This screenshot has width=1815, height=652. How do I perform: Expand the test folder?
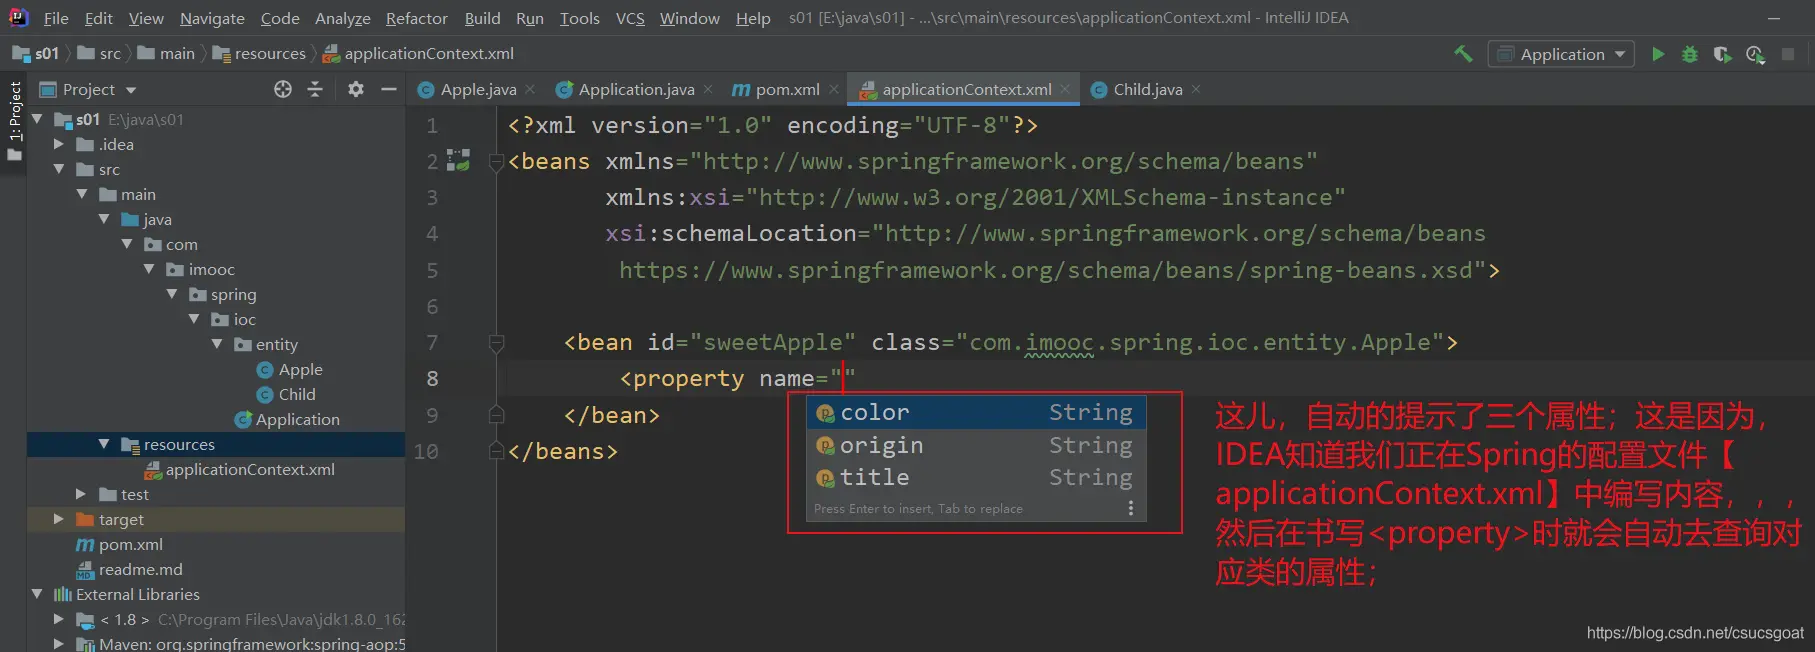[82, 494]
